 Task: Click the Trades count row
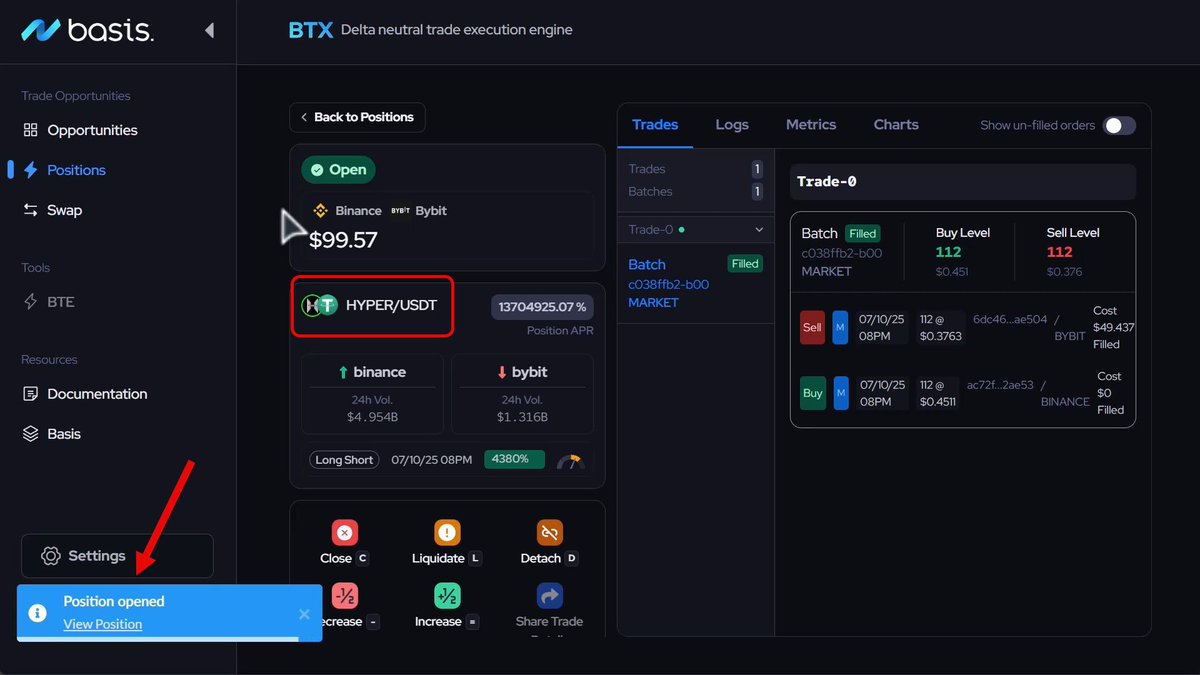point(695,169)
